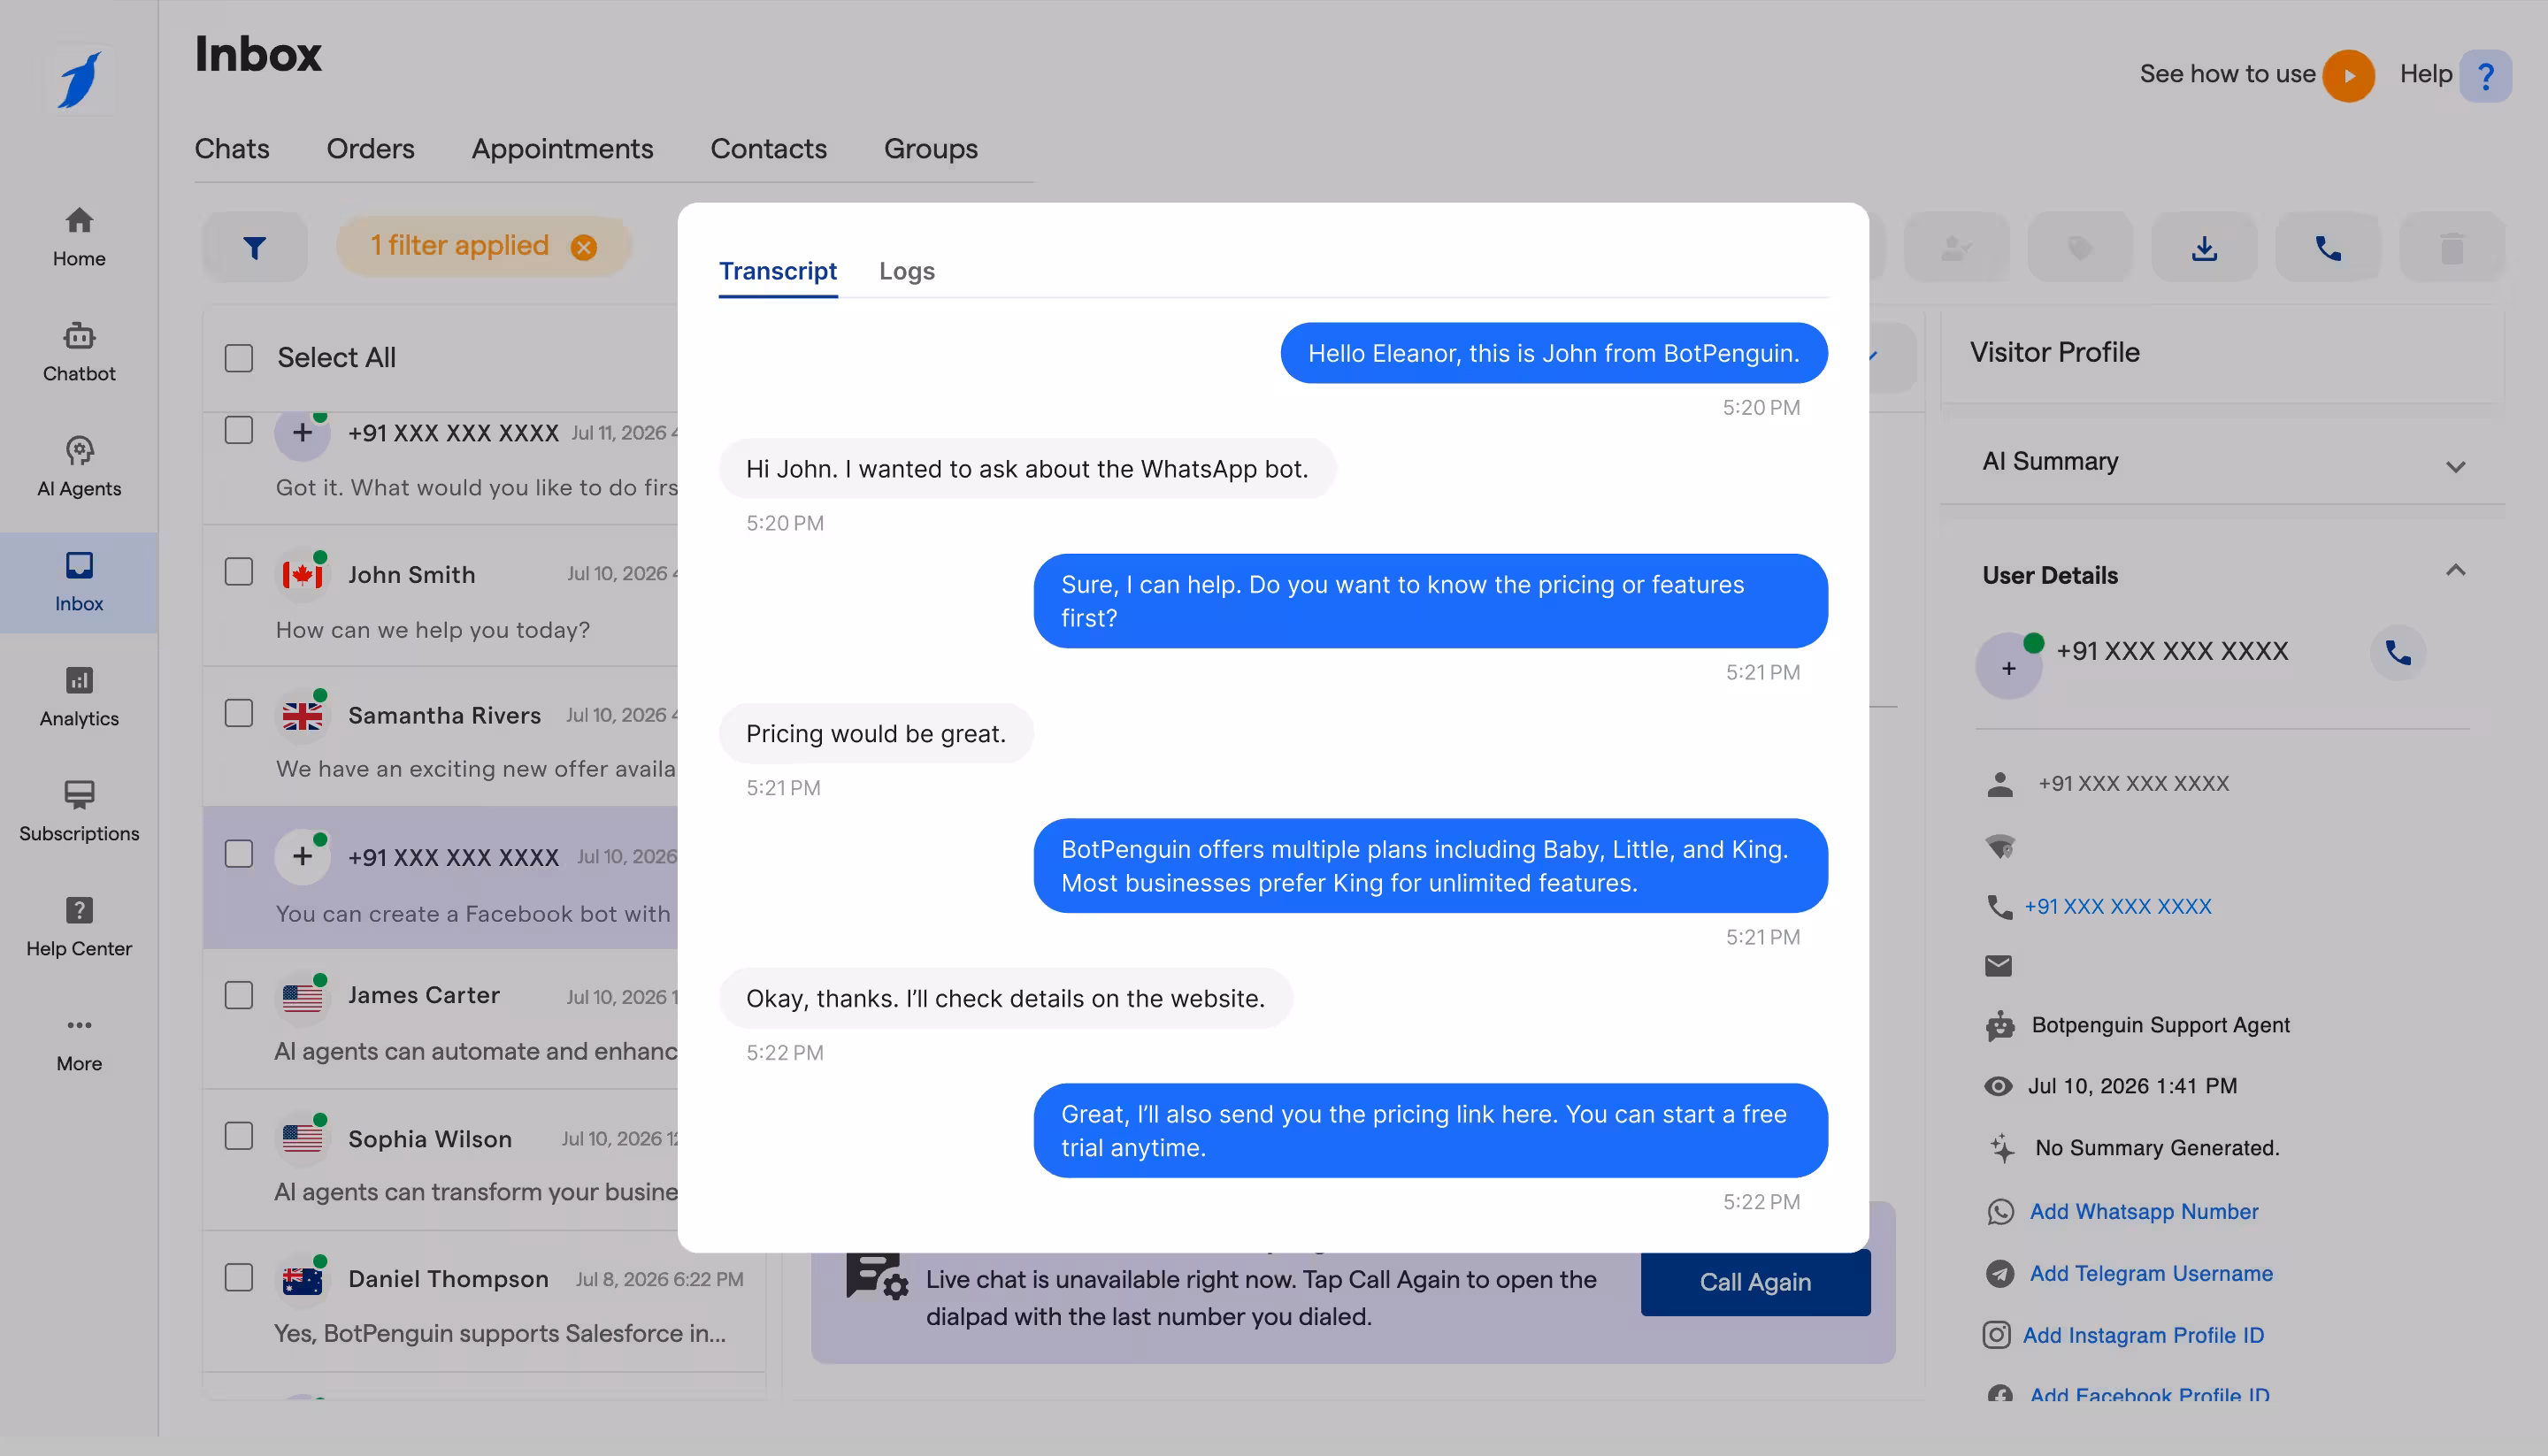The image size is (2548, 1456).
Task: Remove the applied filter with the X
Action: point(584,247)
